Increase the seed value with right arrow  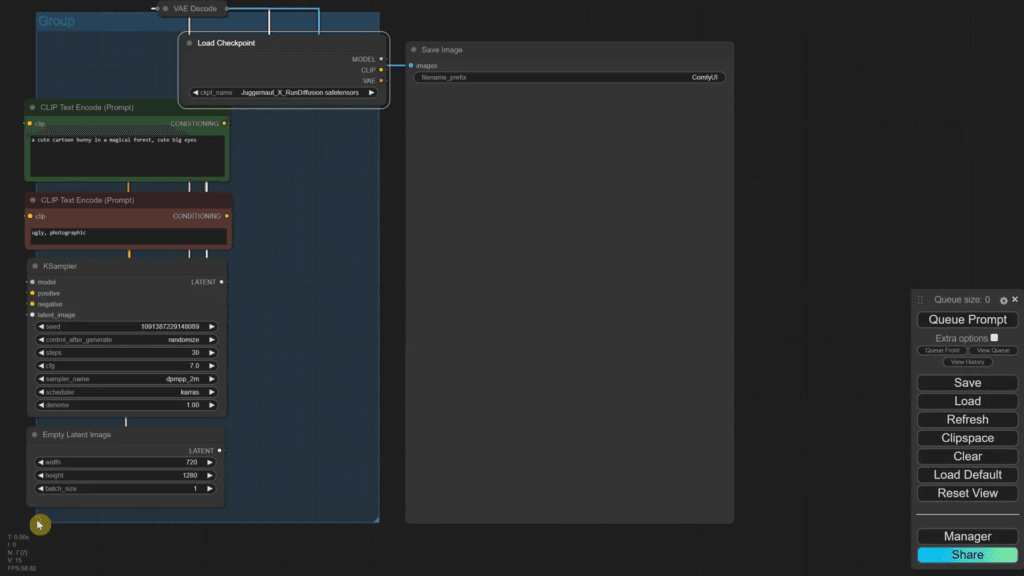(x=212, y=327)
